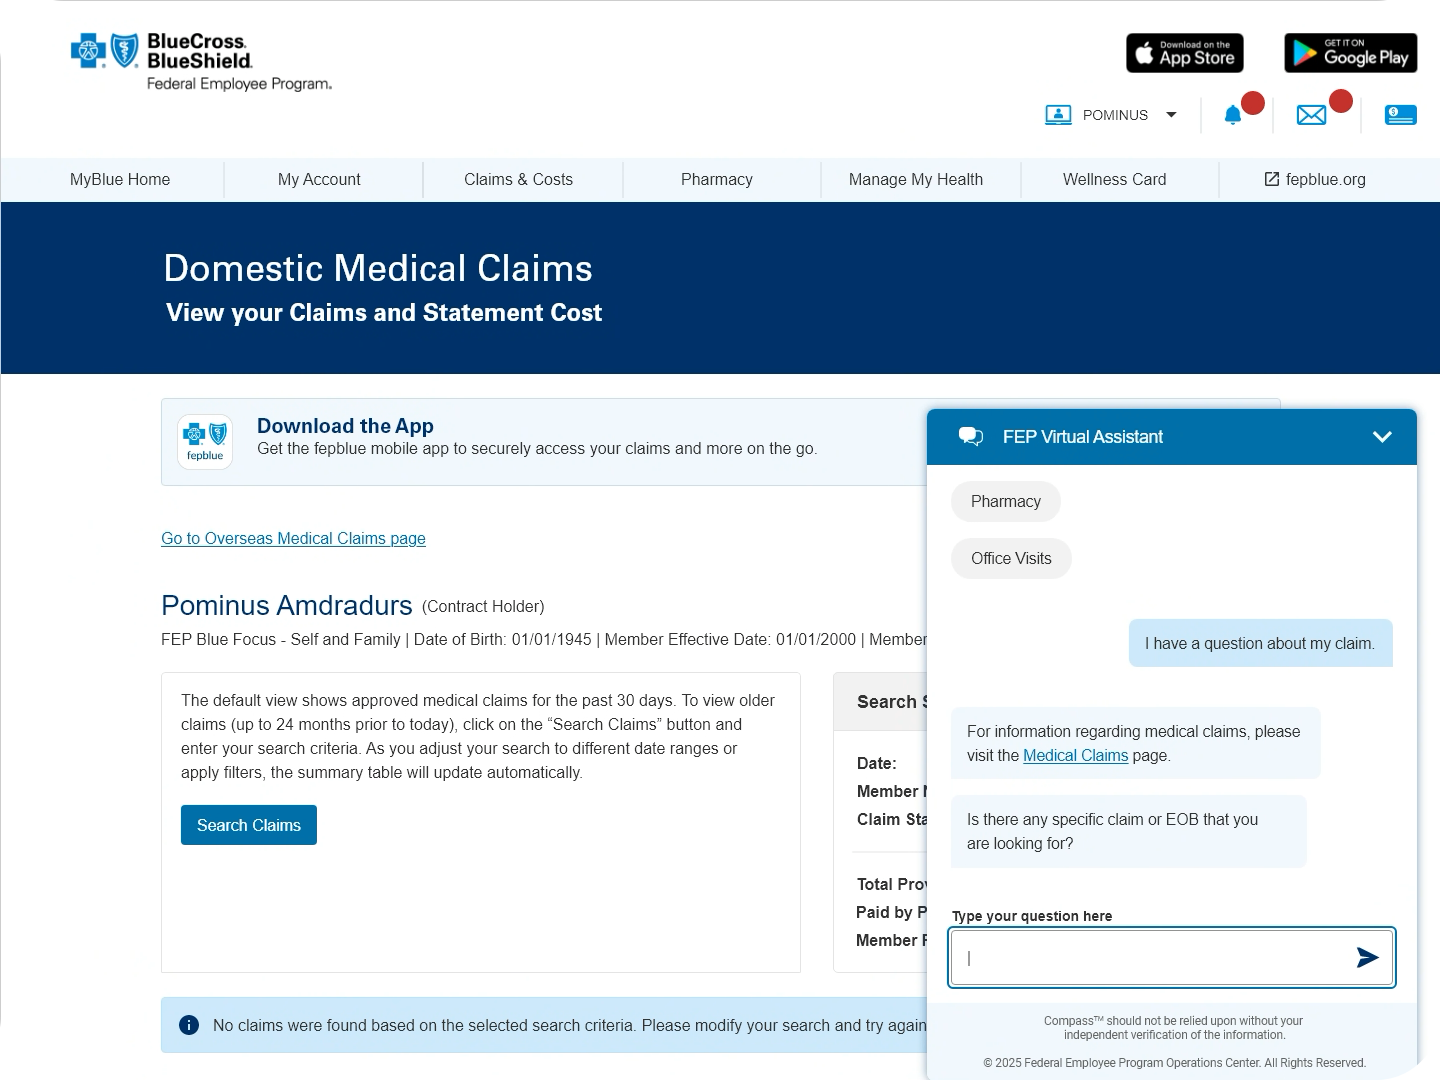This screenshot has height=1080, width=1440.
Task: Click the chat bubbles icon in assistant header
Action: 970,436
